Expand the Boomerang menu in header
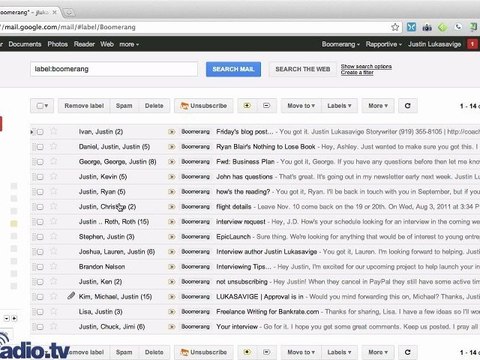This screenshot has height=360, width=480. (x=341, y=44)
